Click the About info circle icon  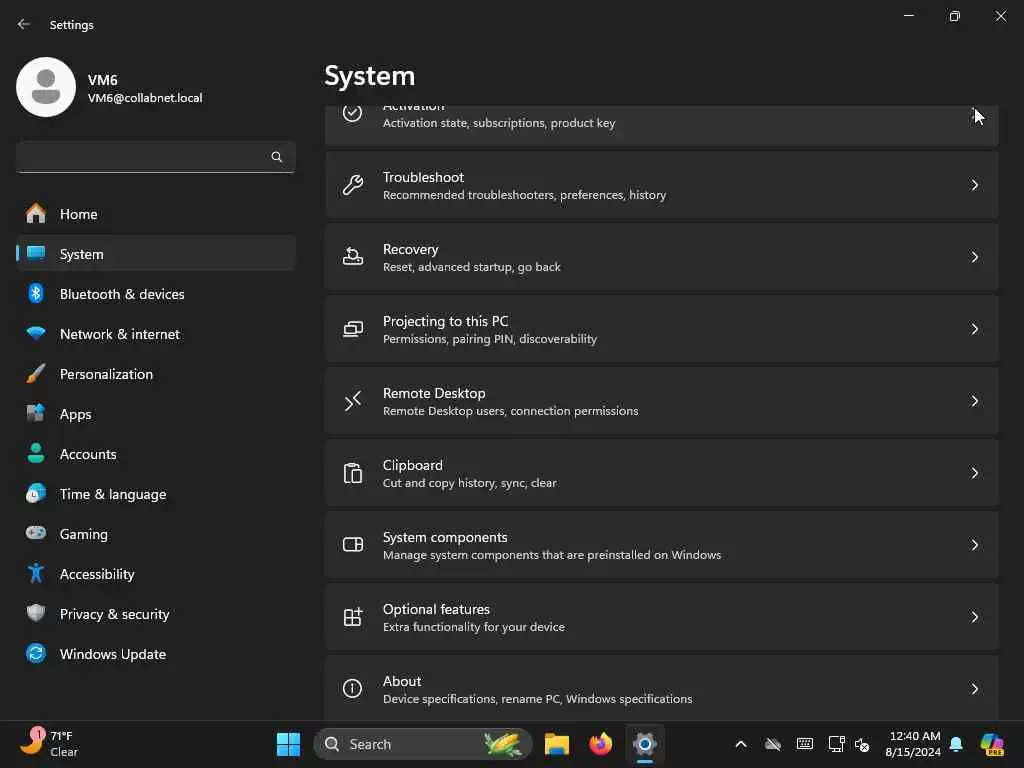click(353, 688)
